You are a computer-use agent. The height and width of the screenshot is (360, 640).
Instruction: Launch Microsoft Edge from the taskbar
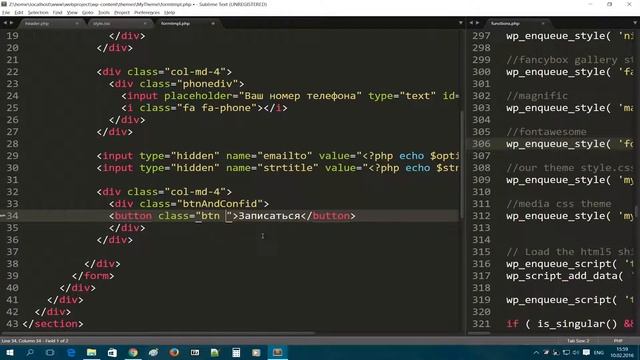pyautogui.click(x=71, y=352)
